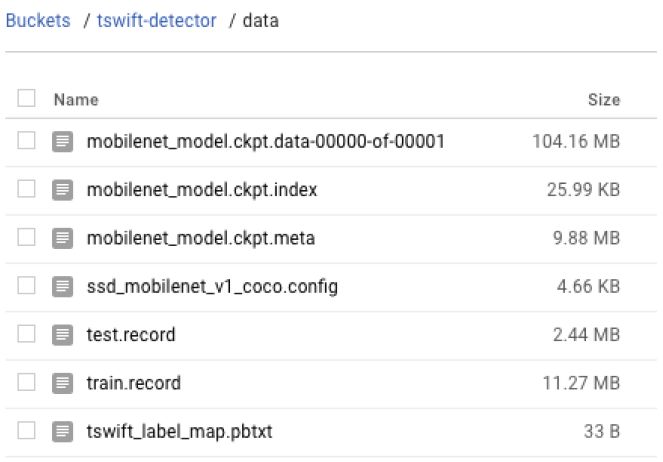Click file icon beside tswift_label_map.pbtxt
The height and width of the screenshot is (462, 663).
[x=63, y=432]
